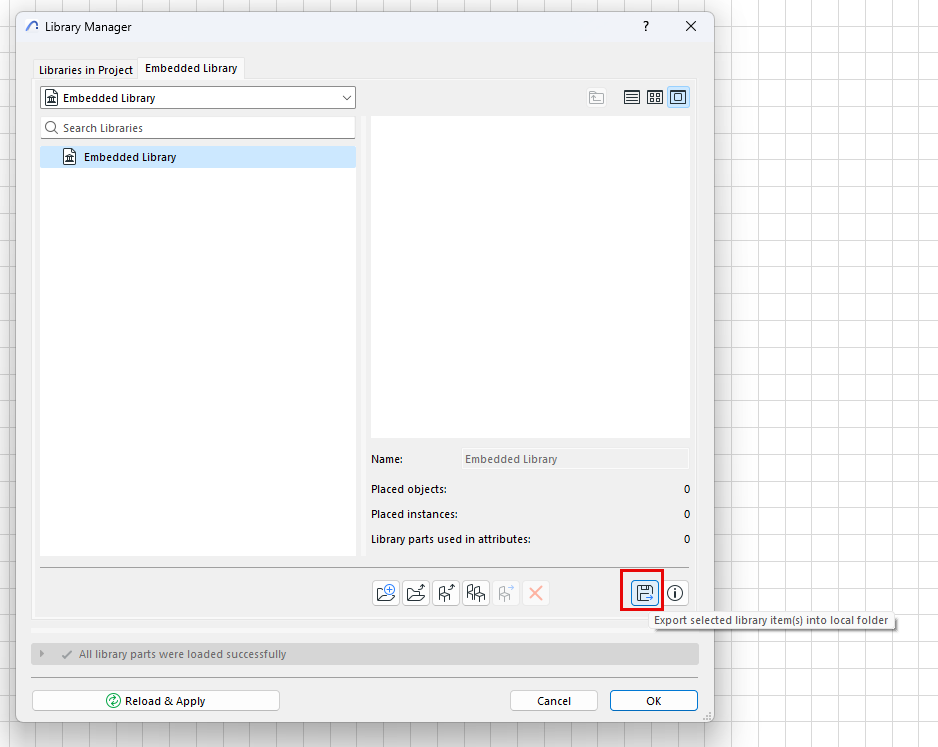Click the question mark help button
938x747 pixels.
646,27
